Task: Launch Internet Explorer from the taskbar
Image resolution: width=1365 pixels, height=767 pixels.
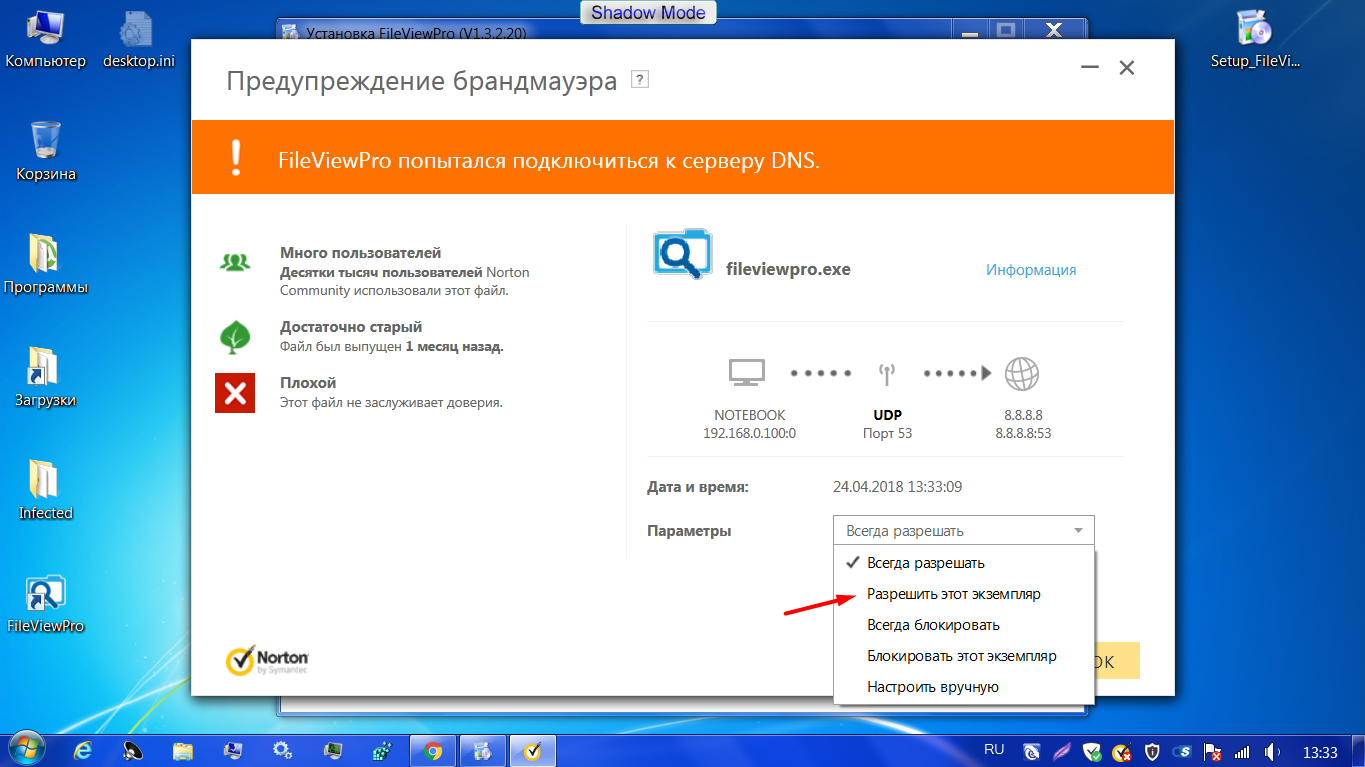Action: [x=84, y=750]
